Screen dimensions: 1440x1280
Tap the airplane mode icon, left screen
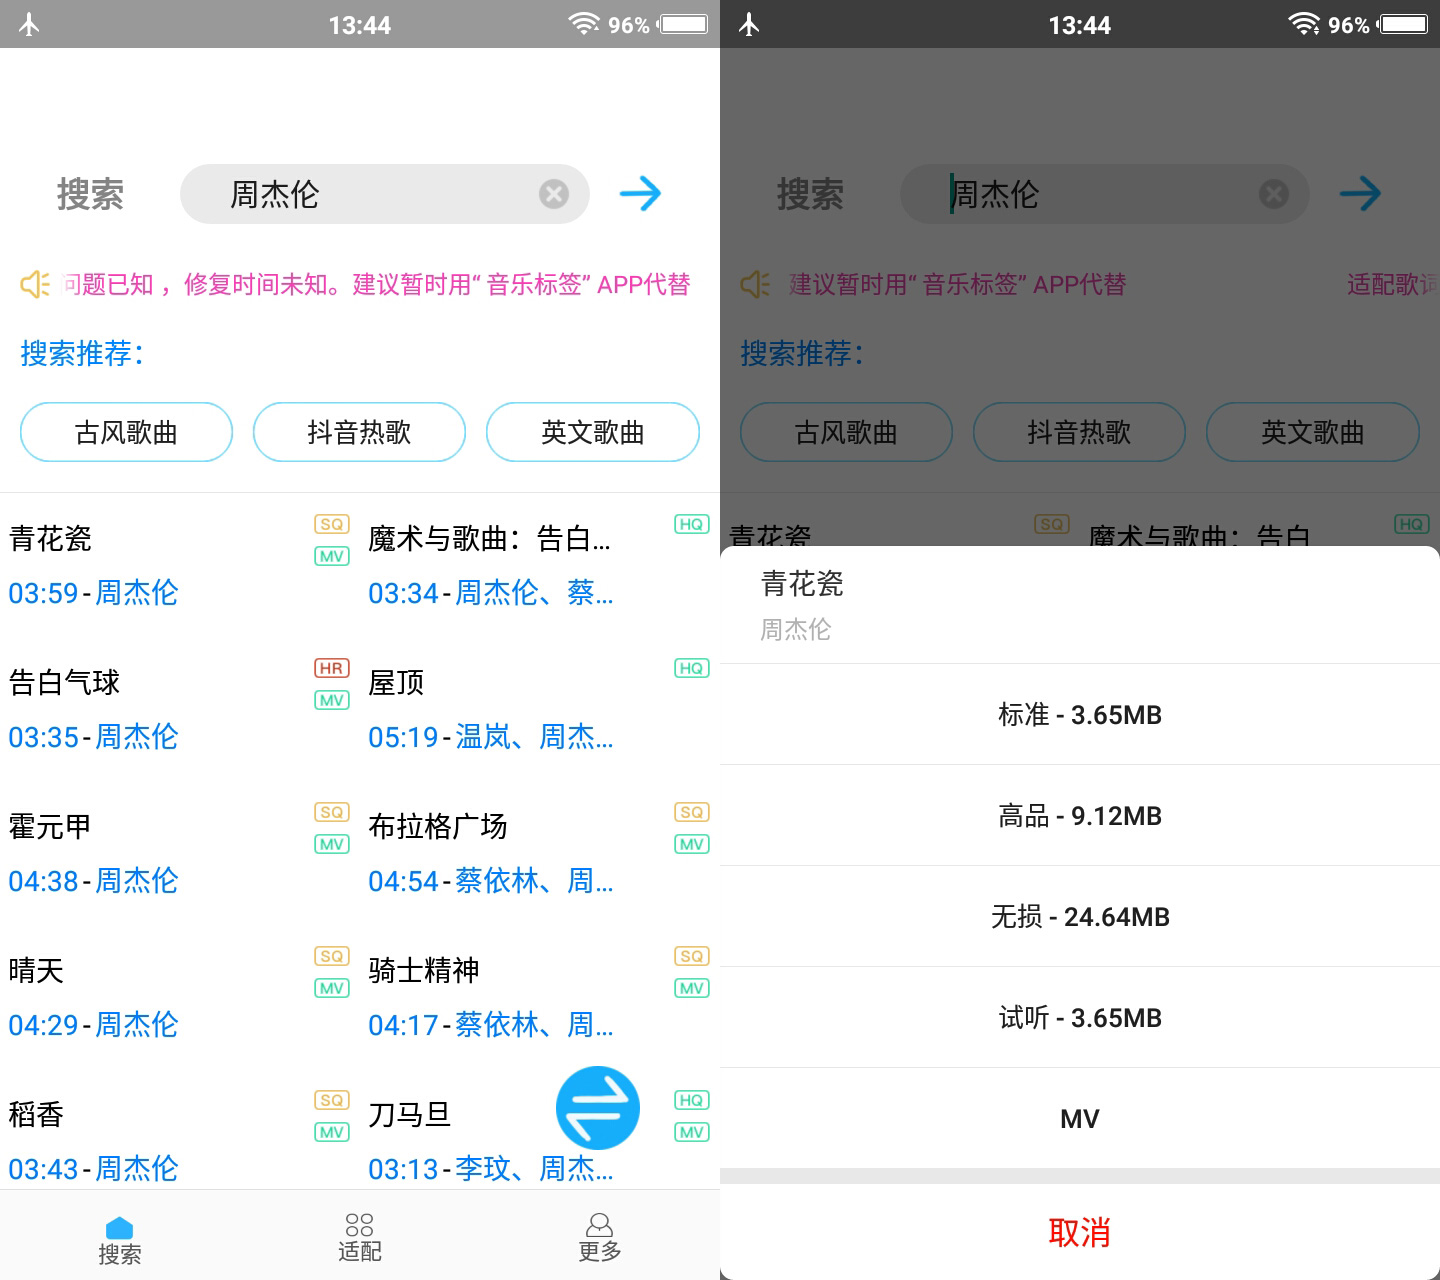click(x=29, y=24)
